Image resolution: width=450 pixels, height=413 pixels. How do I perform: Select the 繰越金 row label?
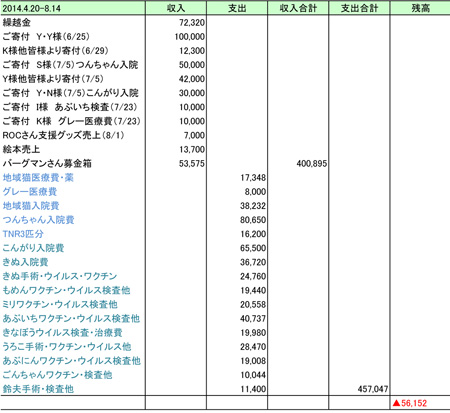(16, 22)
